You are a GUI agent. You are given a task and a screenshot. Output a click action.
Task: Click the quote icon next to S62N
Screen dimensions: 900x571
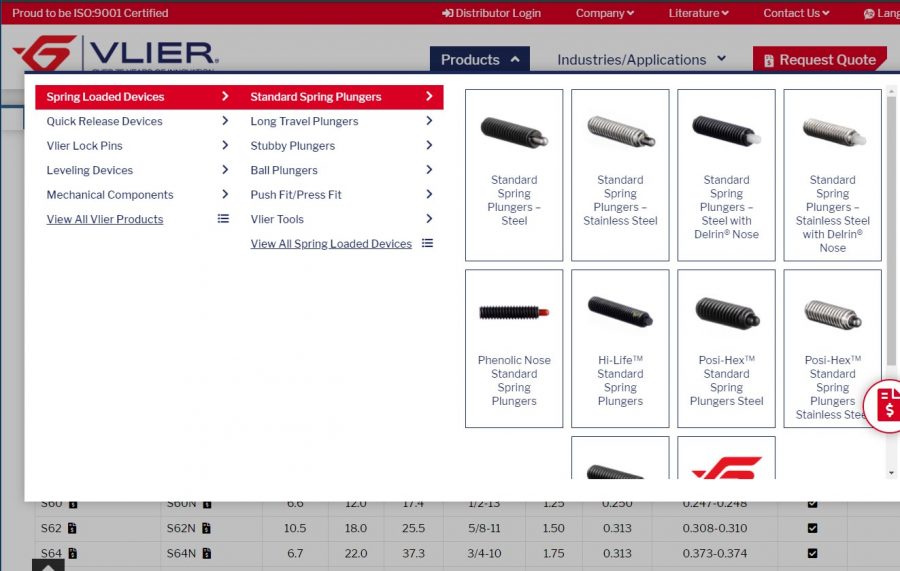pyautogui.click(x=206, y=528)
